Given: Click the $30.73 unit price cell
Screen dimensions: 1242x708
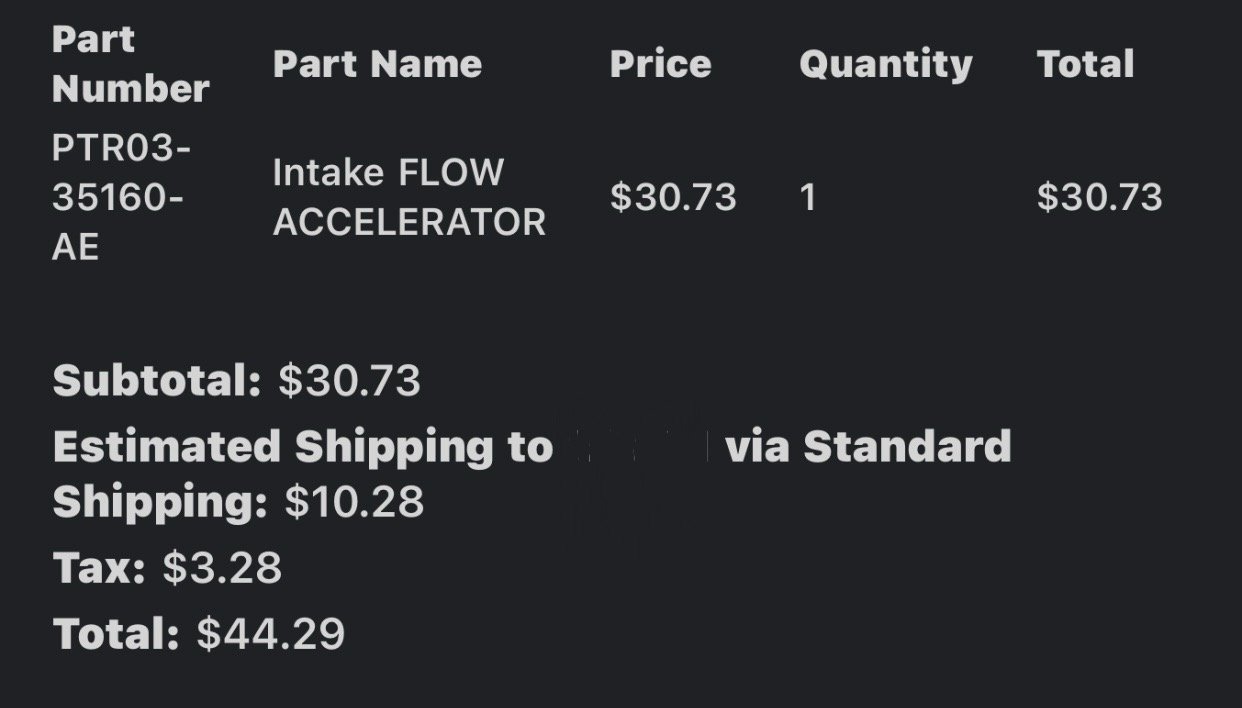Looking at the screenshot, I should pos(673,197).
